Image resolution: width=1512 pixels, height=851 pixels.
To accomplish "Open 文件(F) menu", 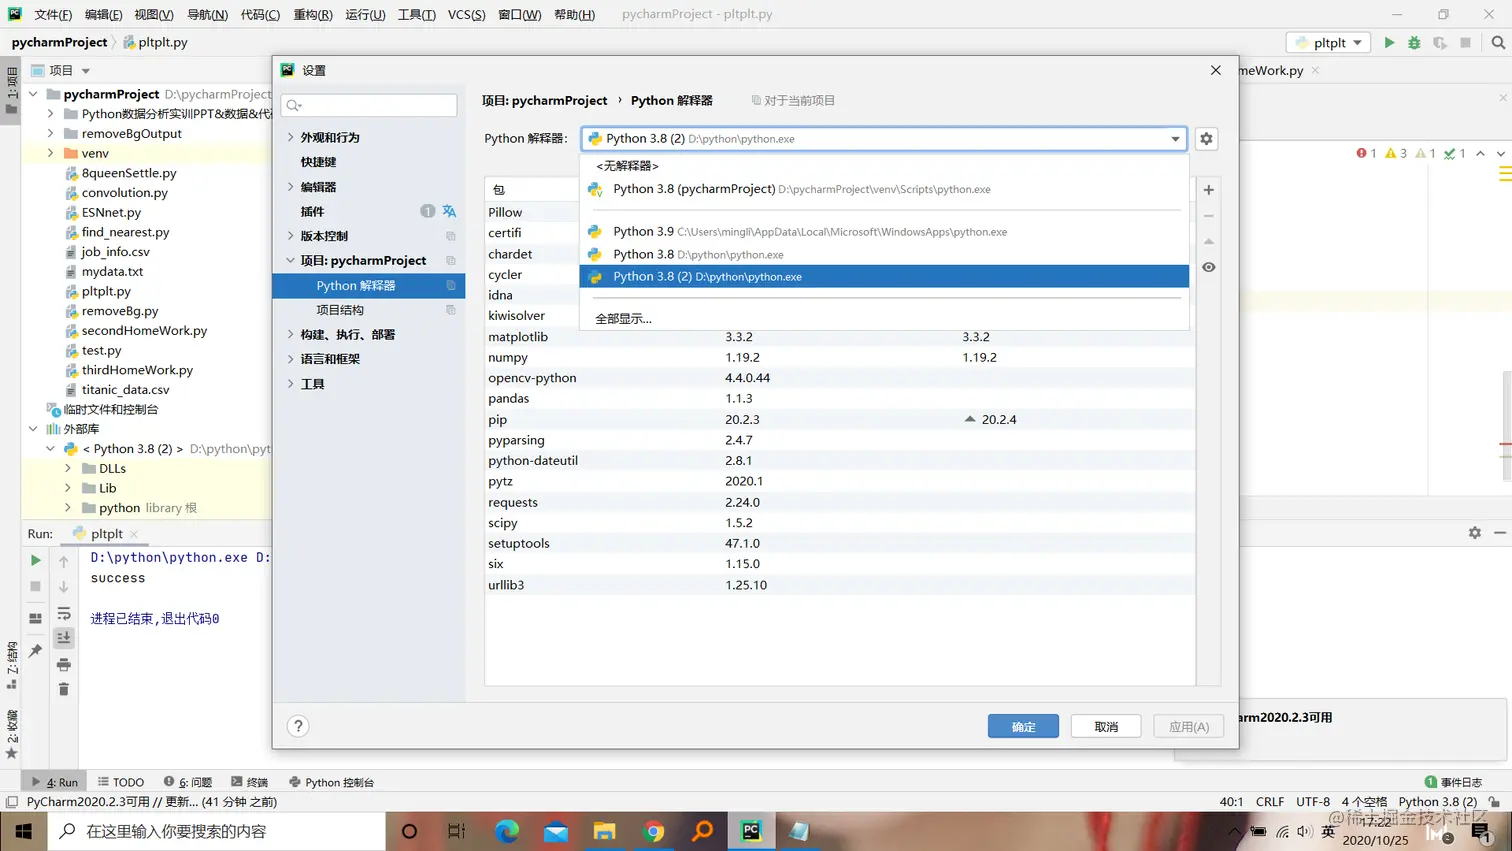I will pos(53,14).
